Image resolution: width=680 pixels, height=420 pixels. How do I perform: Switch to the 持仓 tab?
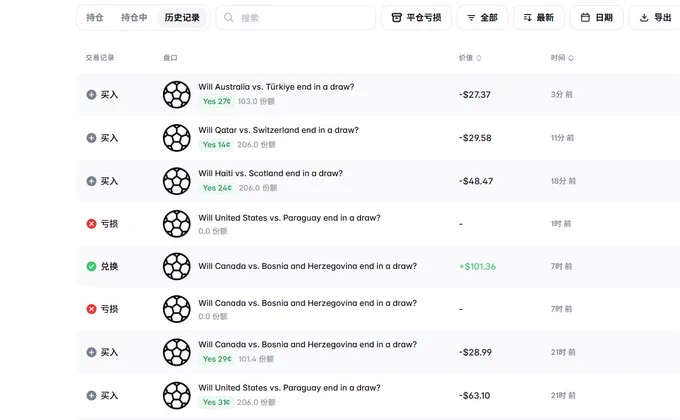coord(95,18)
